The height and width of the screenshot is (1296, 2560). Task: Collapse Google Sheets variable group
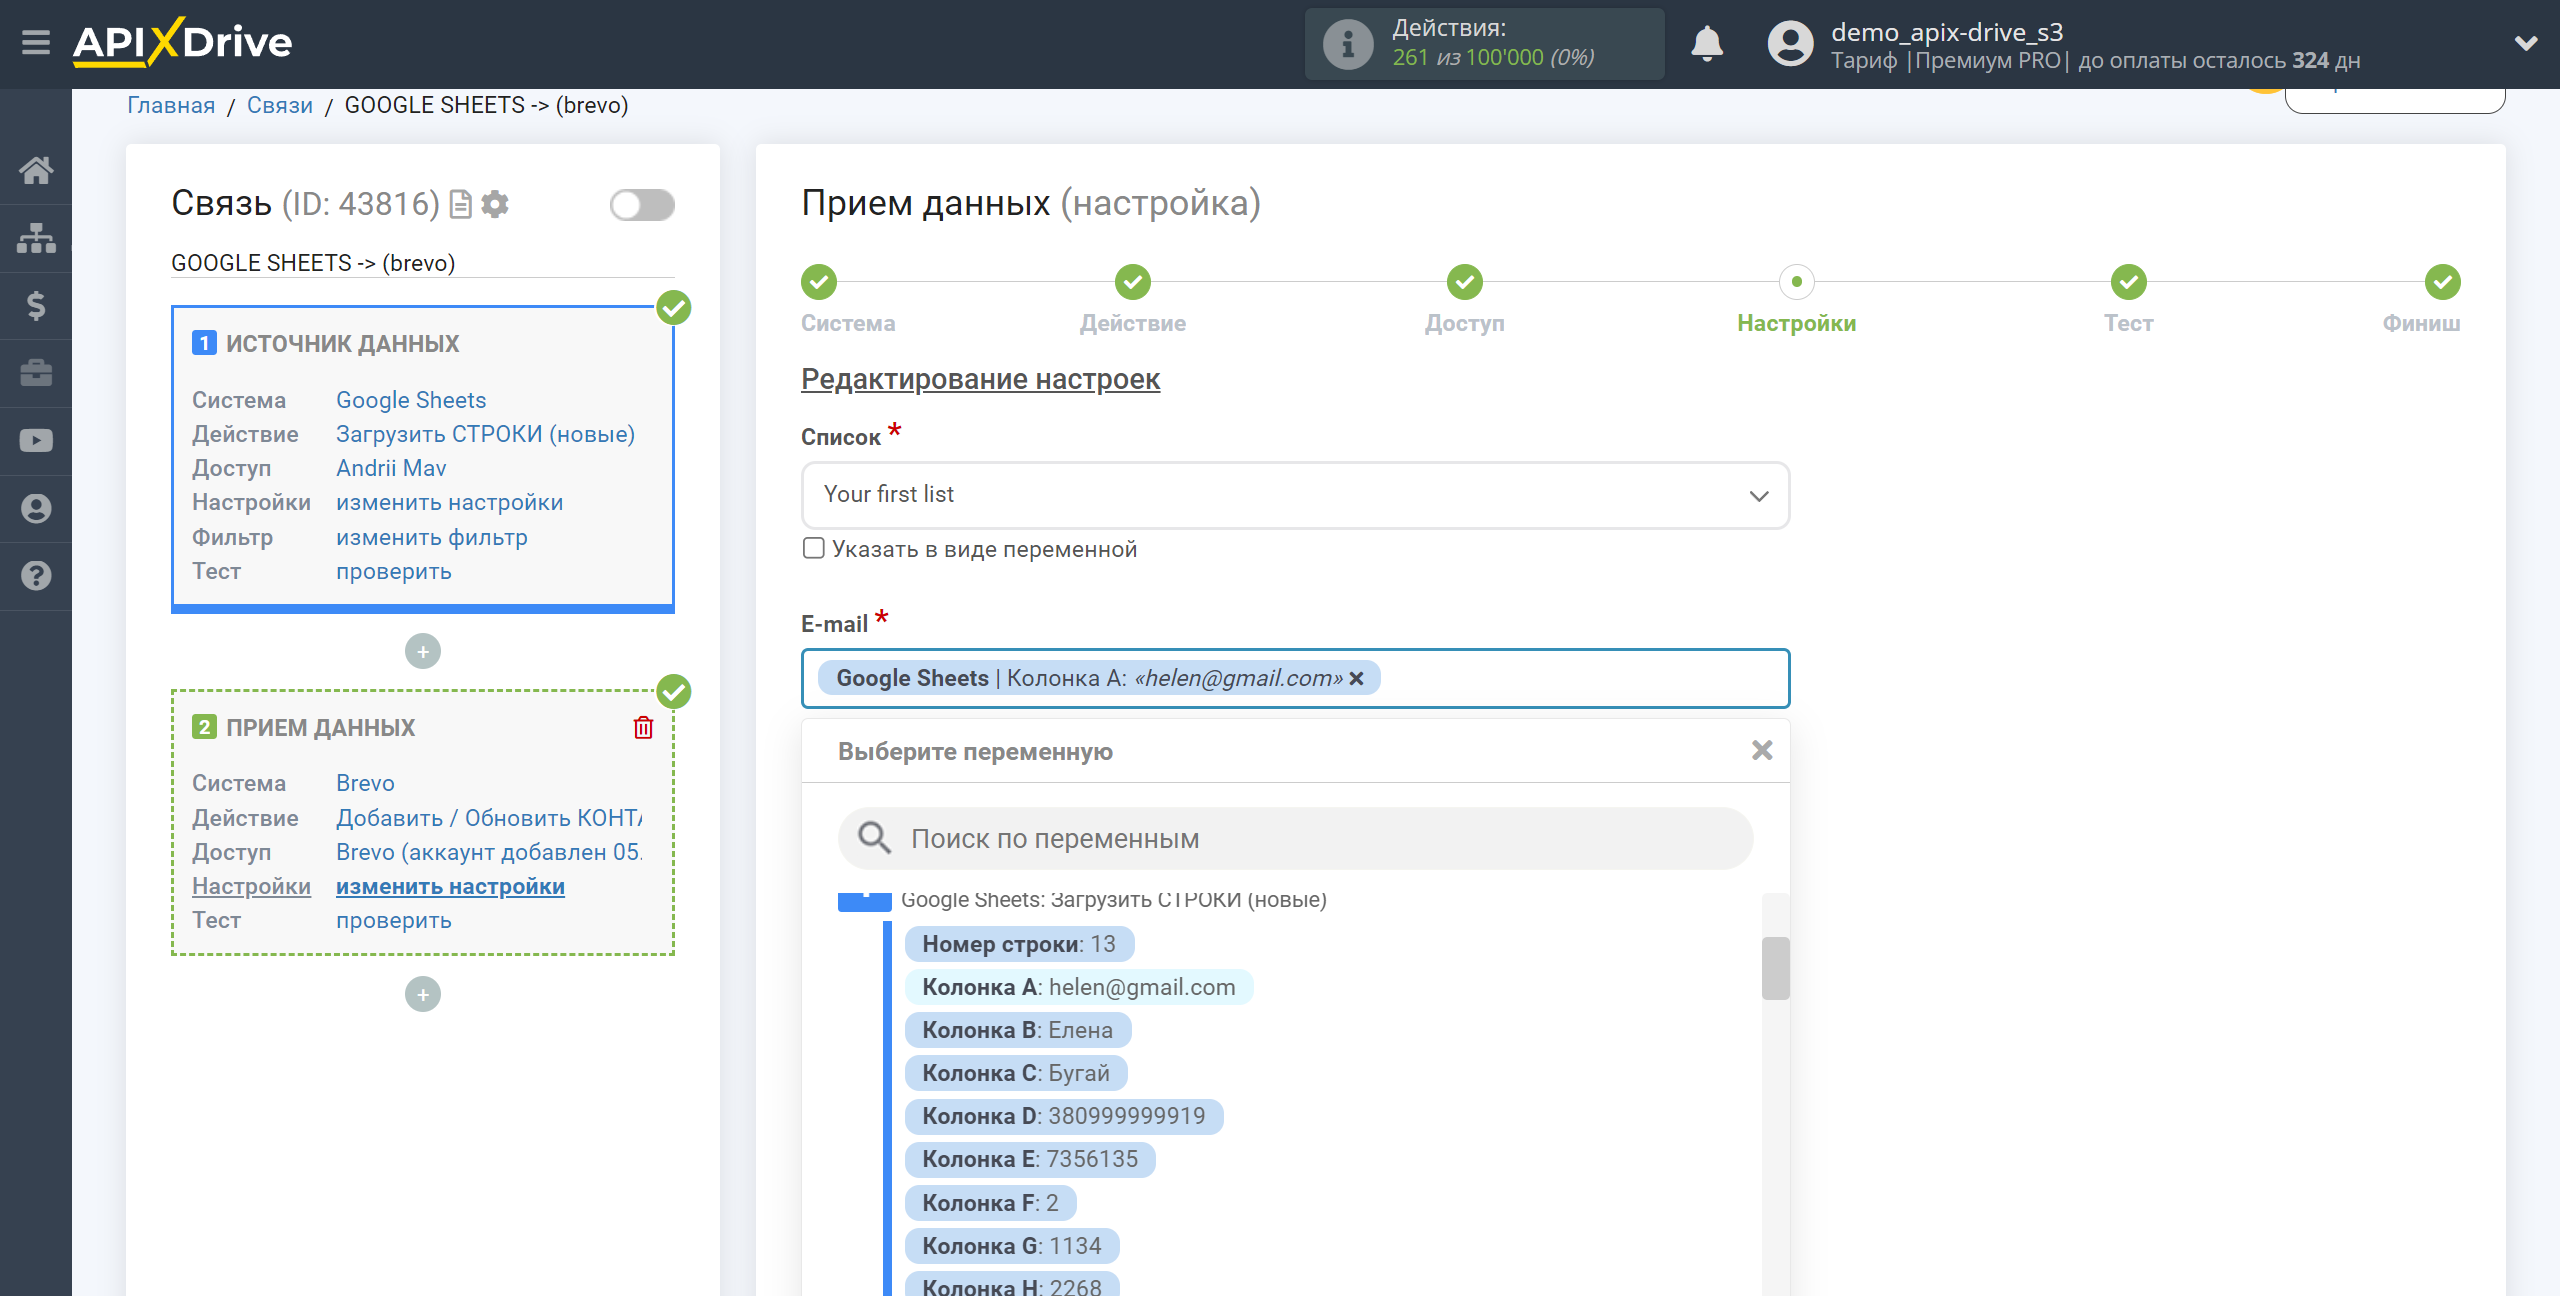(x=864, y=901)
